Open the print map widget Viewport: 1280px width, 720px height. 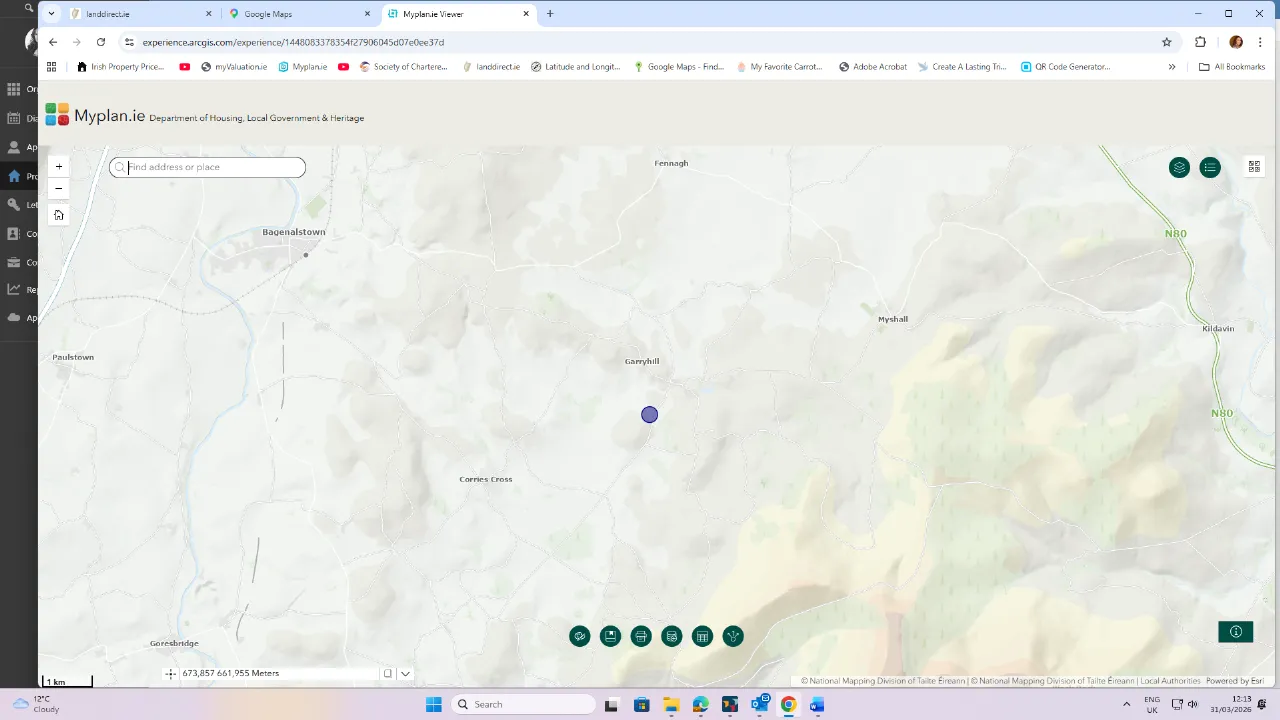(x=641, y=636)
